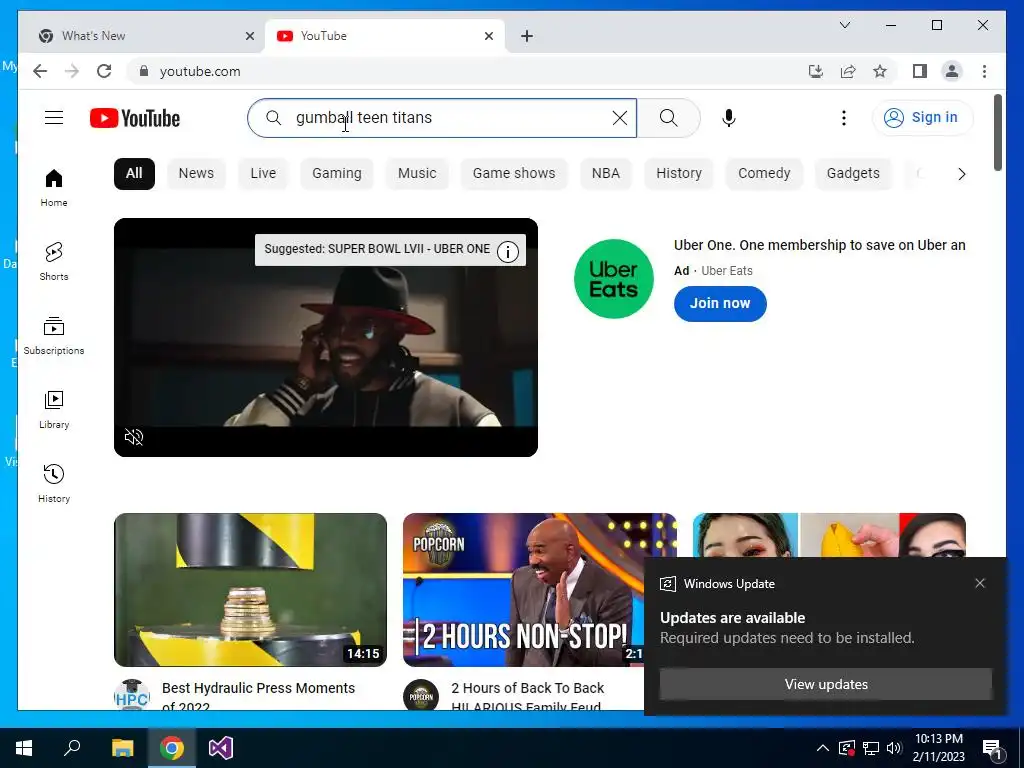The height and width of the screenshot is (768, 1024).
Task: Open the Chrome three-dot menu
Action: (x=984, y=71)
